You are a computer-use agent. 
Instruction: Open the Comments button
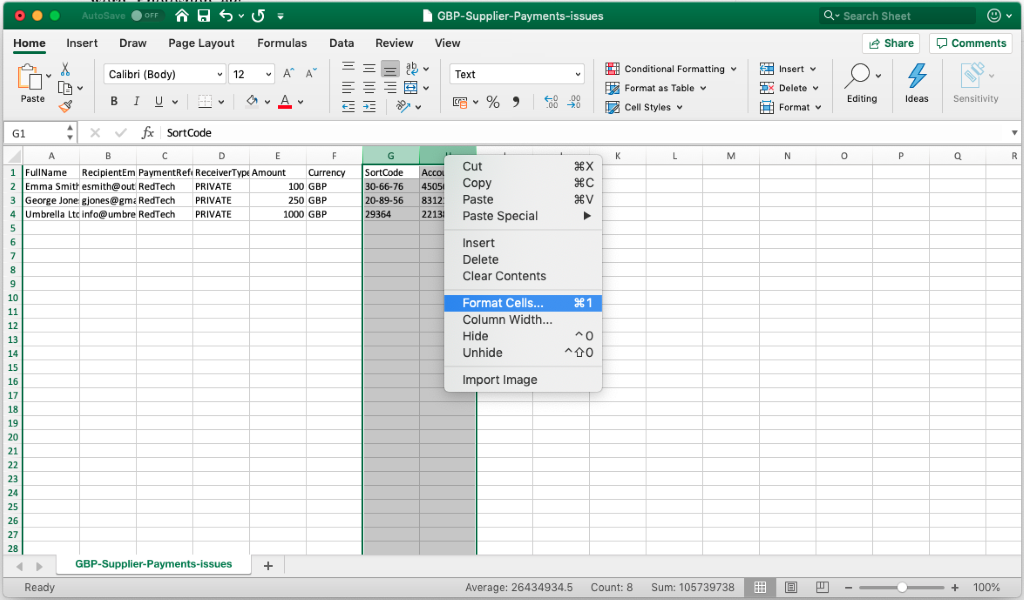970,43
